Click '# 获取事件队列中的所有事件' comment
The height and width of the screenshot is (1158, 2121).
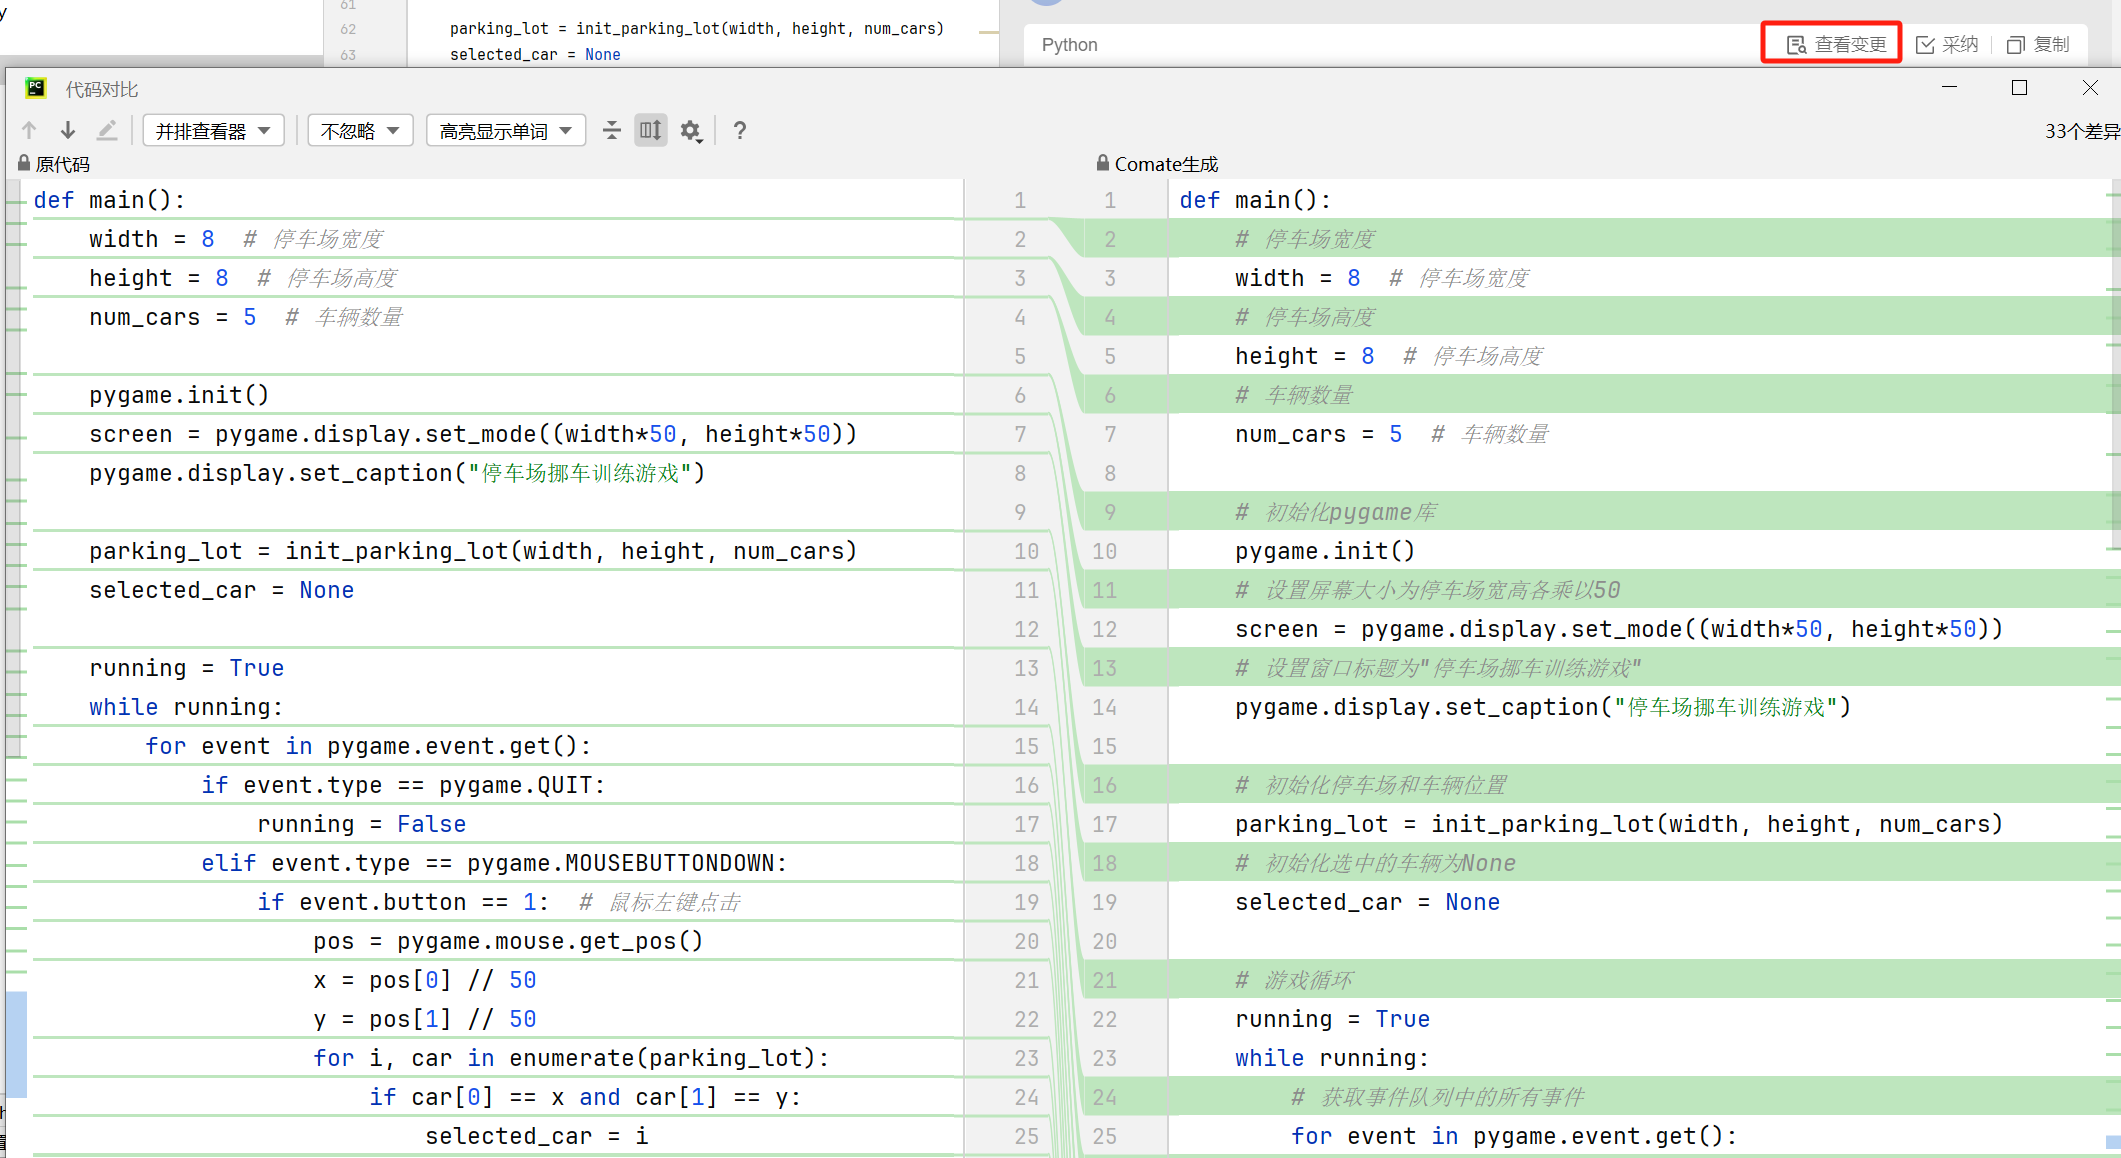[x=1438, y=1097]
